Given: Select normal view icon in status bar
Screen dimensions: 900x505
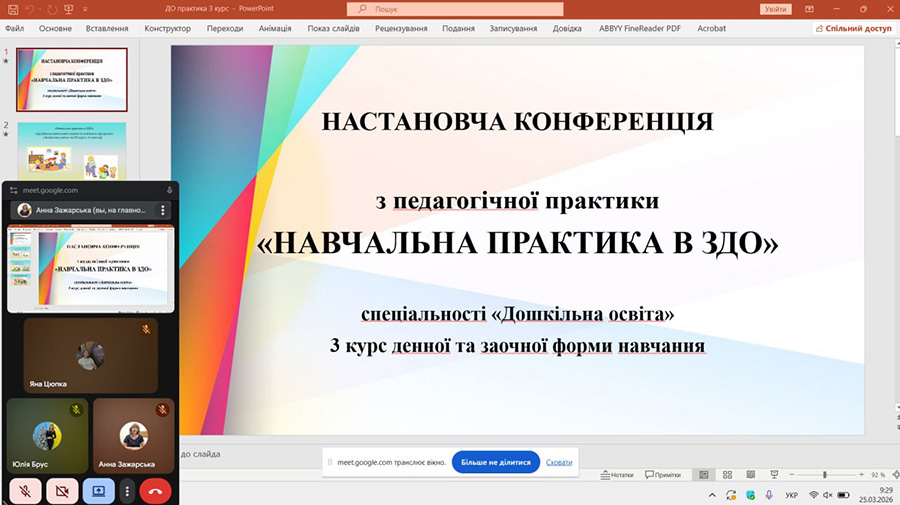Looking at the screenshot, I should (704, 475).
